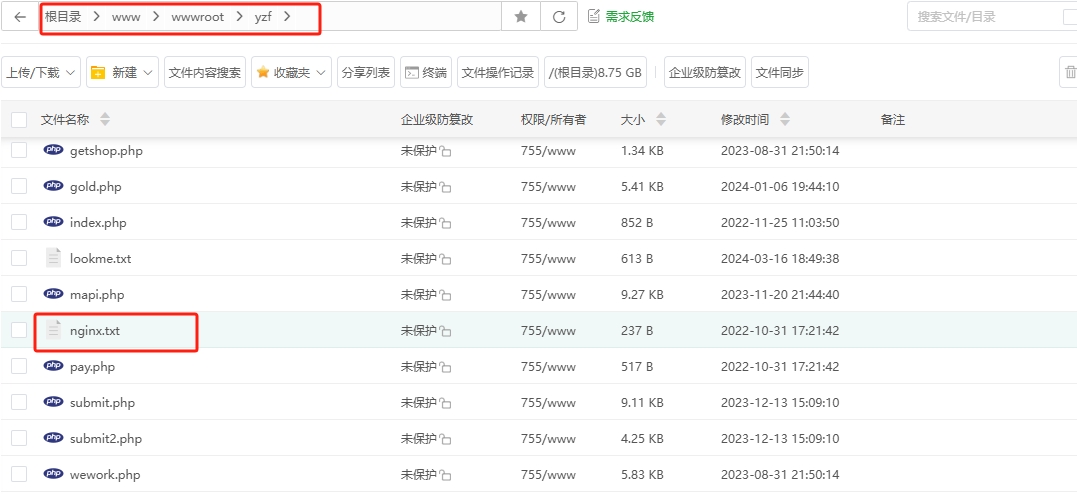Image resolution: width=1077 pixels, height=494 pixels.
Task: Open the trash recycle bin icon
Action: (x=1069, y=72)
